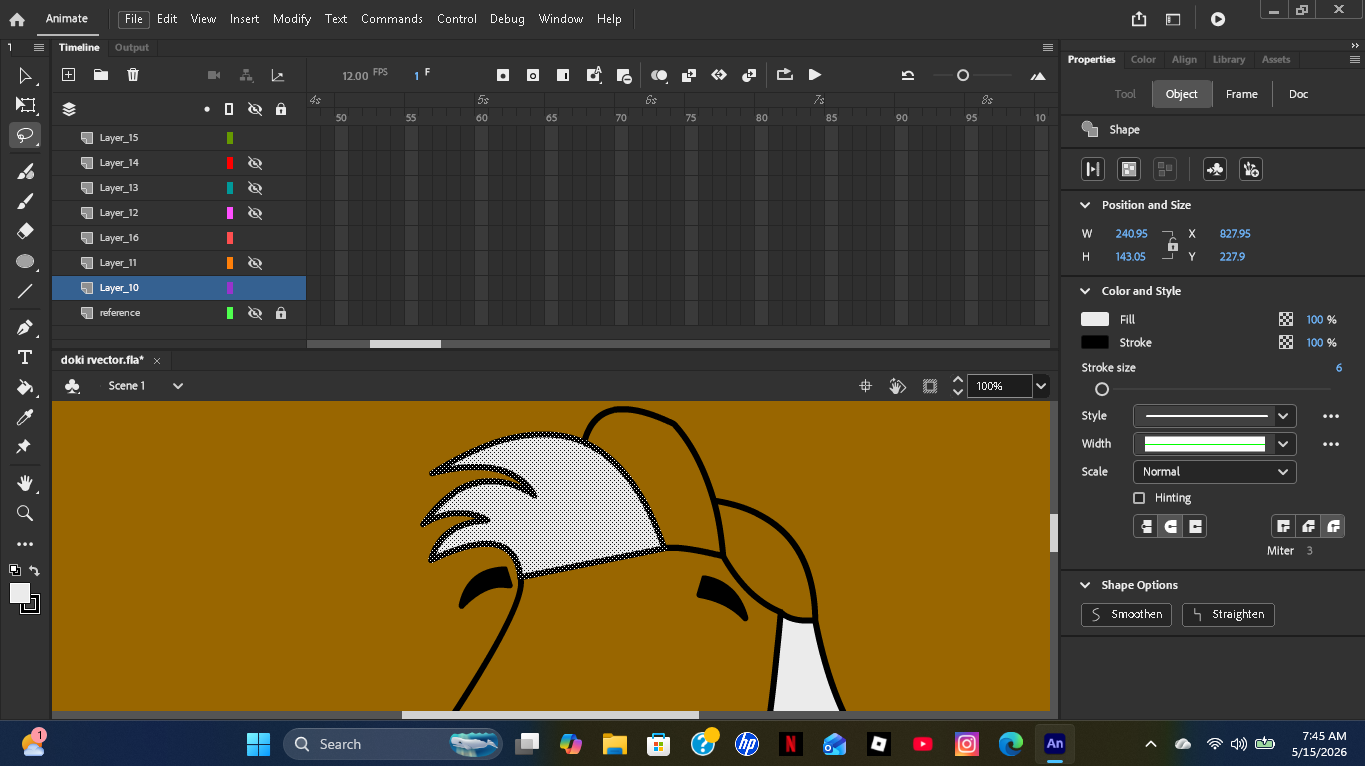Switch Properties to Frame
Viewport: 1365px width, 766px height.
1242,94
